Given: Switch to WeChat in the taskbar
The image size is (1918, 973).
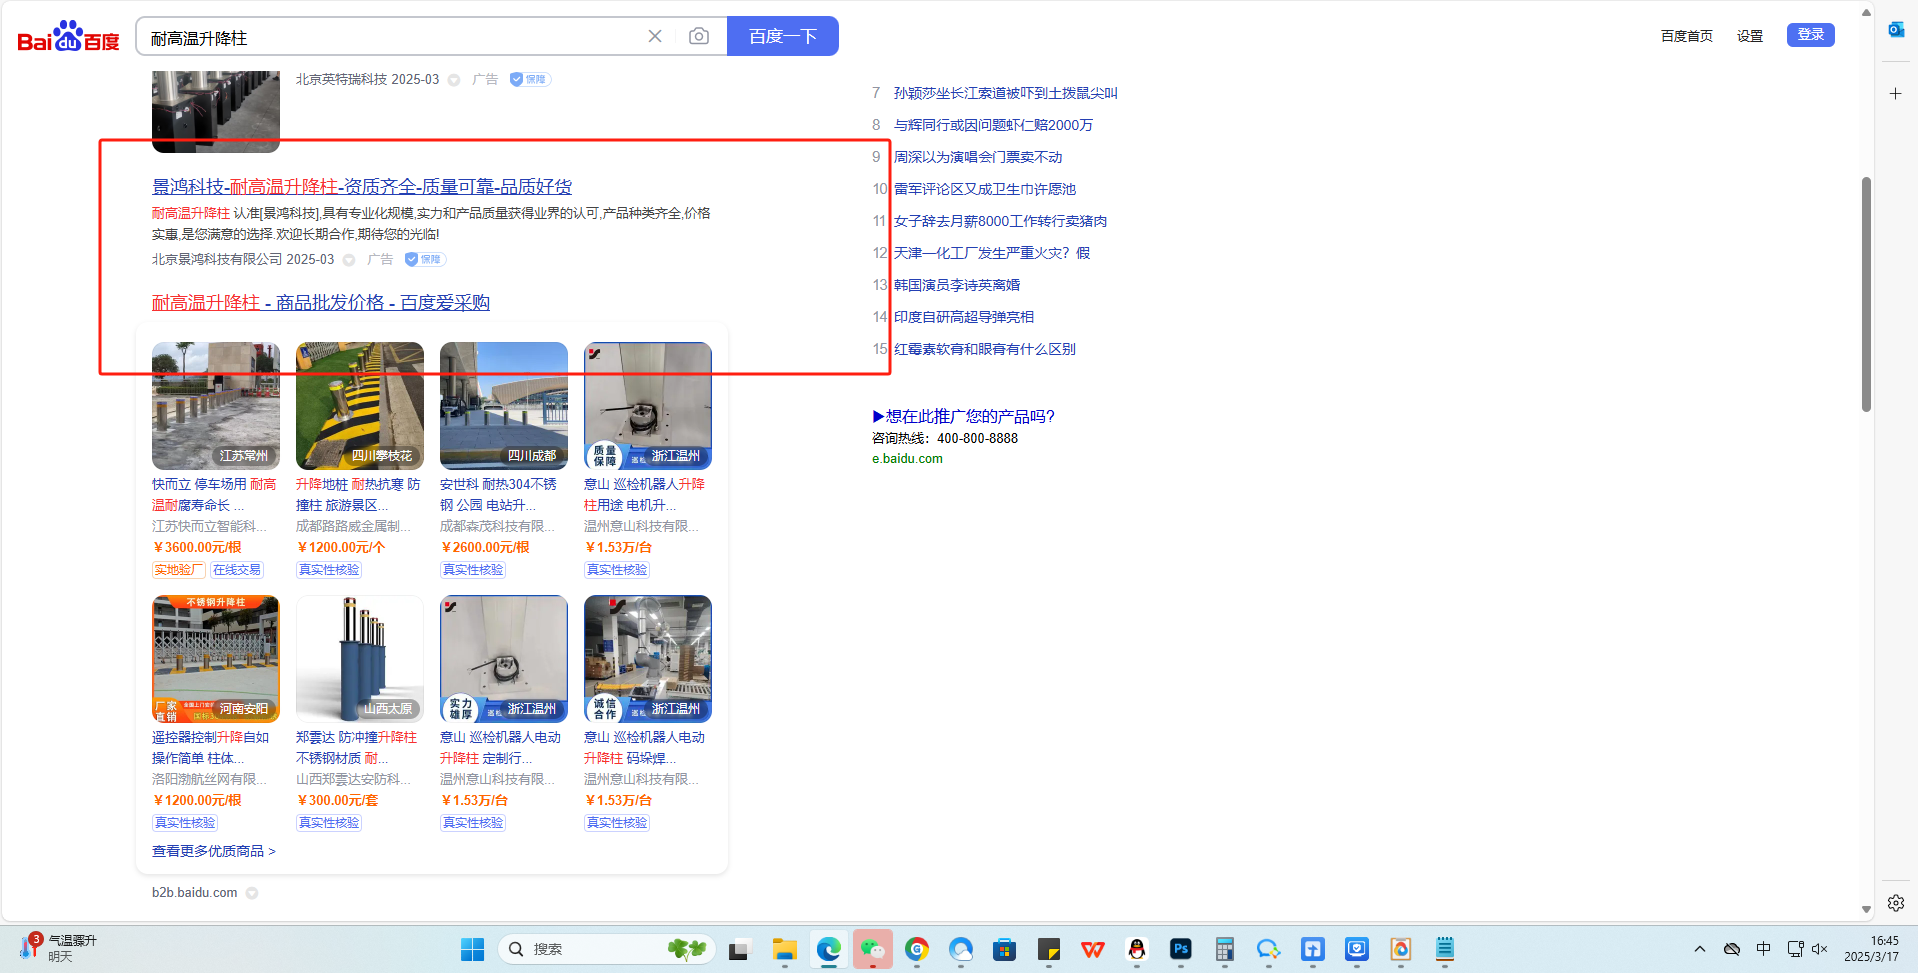Looking at the screenshot, I should click(873, 949).
